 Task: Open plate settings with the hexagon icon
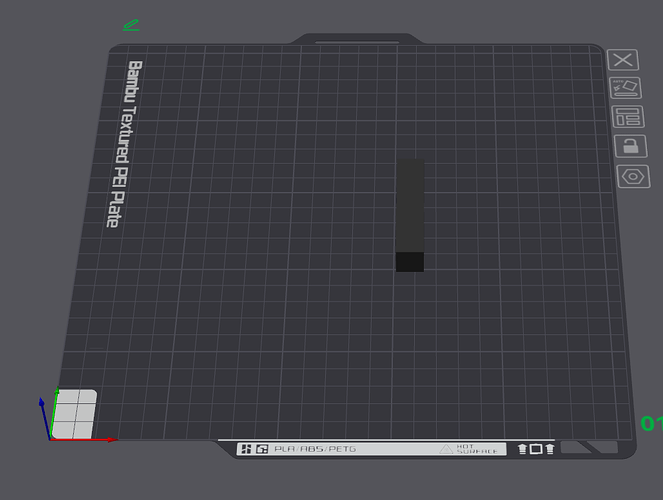tap(632, 176)
